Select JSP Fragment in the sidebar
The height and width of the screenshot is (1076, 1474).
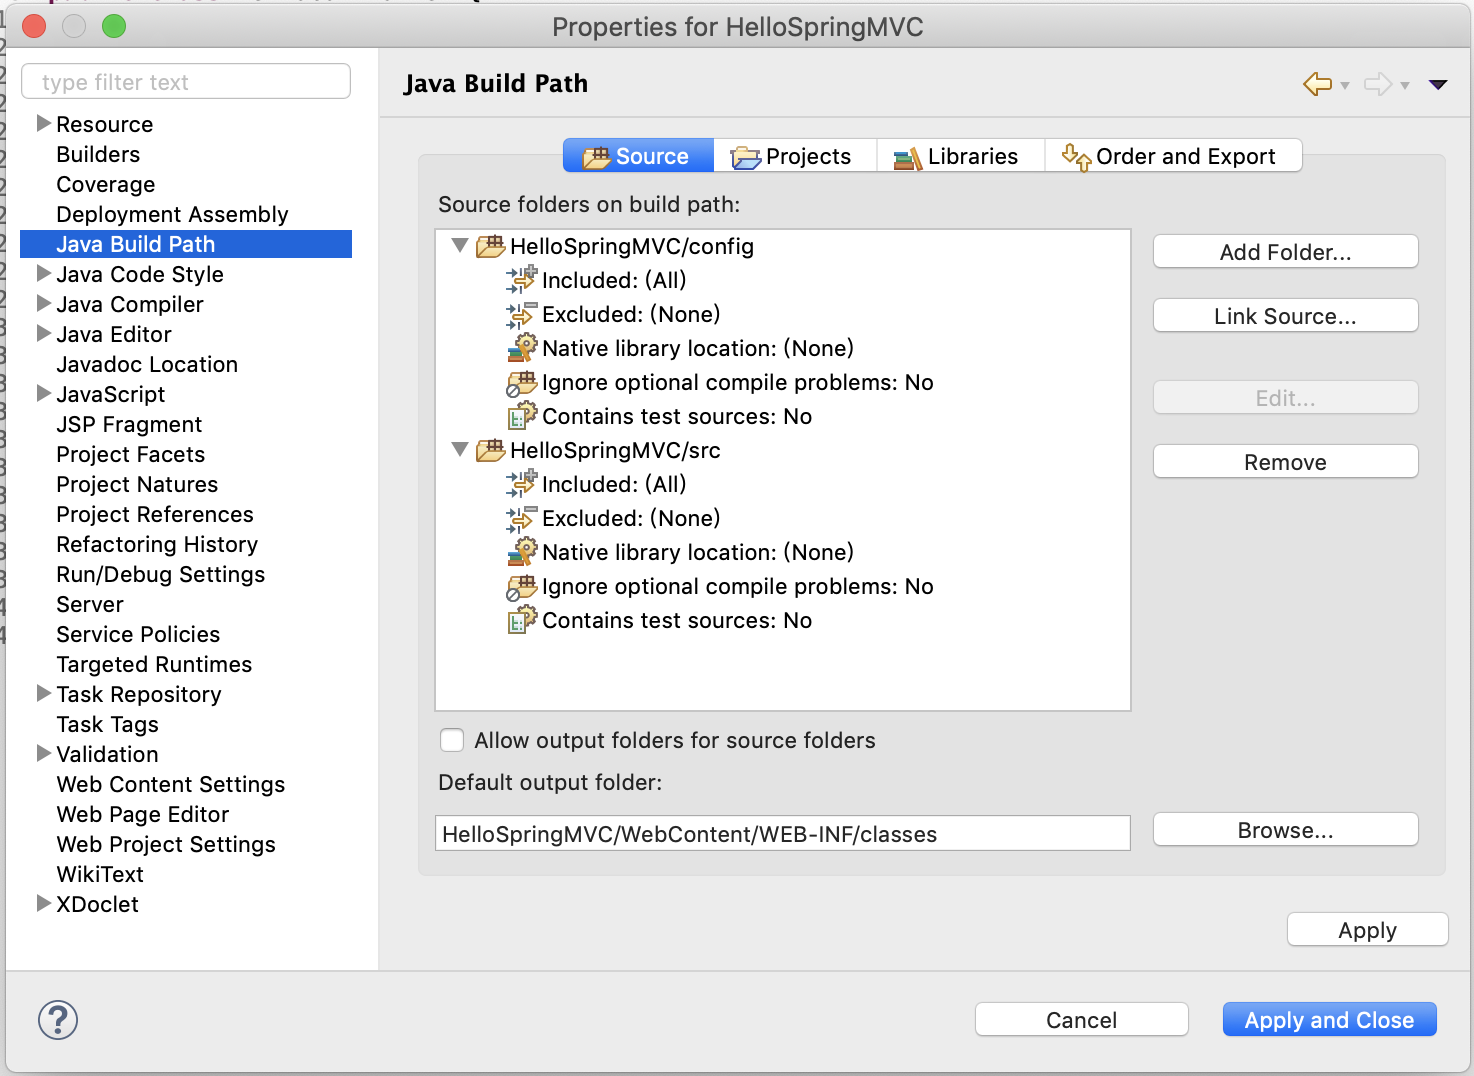coord(129,424)
